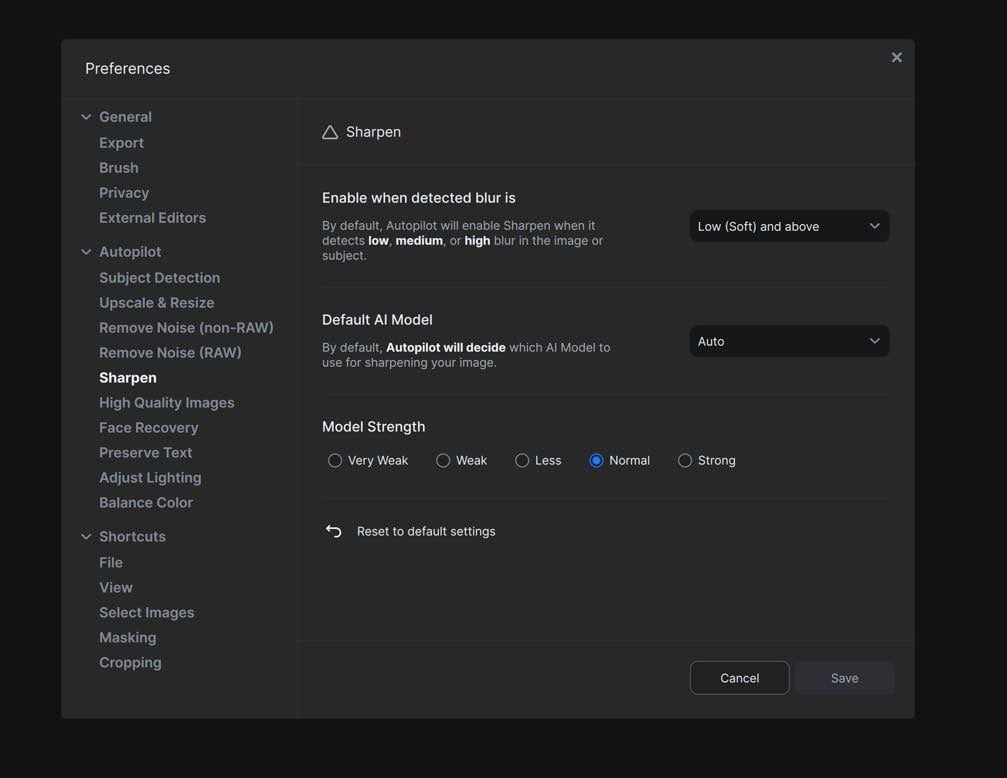Collapse the Autopilot section chevron
This screenshot has width=1007, height=778.
[x=86, y=252]
